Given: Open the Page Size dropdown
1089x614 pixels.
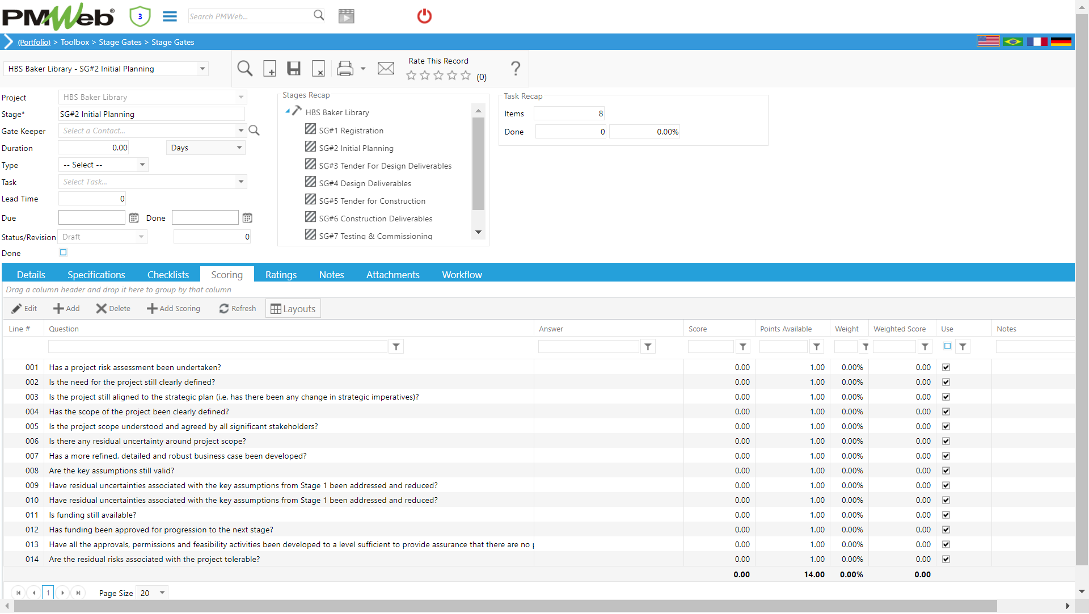Looking at the screenshot, I should tap(162, 593).
